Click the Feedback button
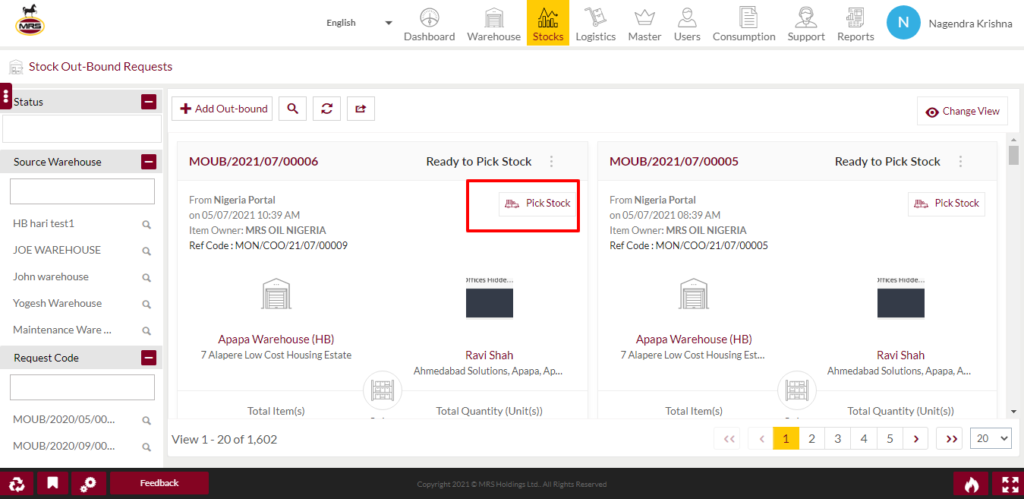The height and width of the screenshot is (499, 1024). [159, 483]
